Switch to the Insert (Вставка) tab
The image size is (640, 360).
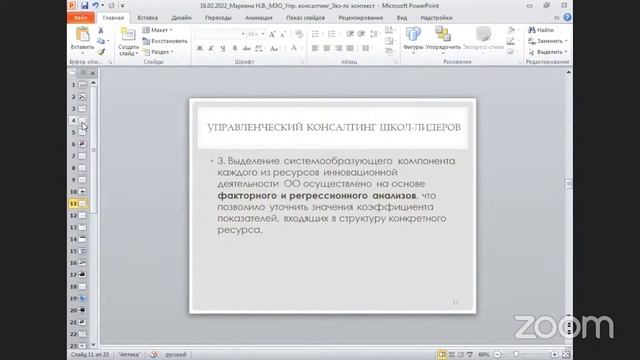[148, 18]
